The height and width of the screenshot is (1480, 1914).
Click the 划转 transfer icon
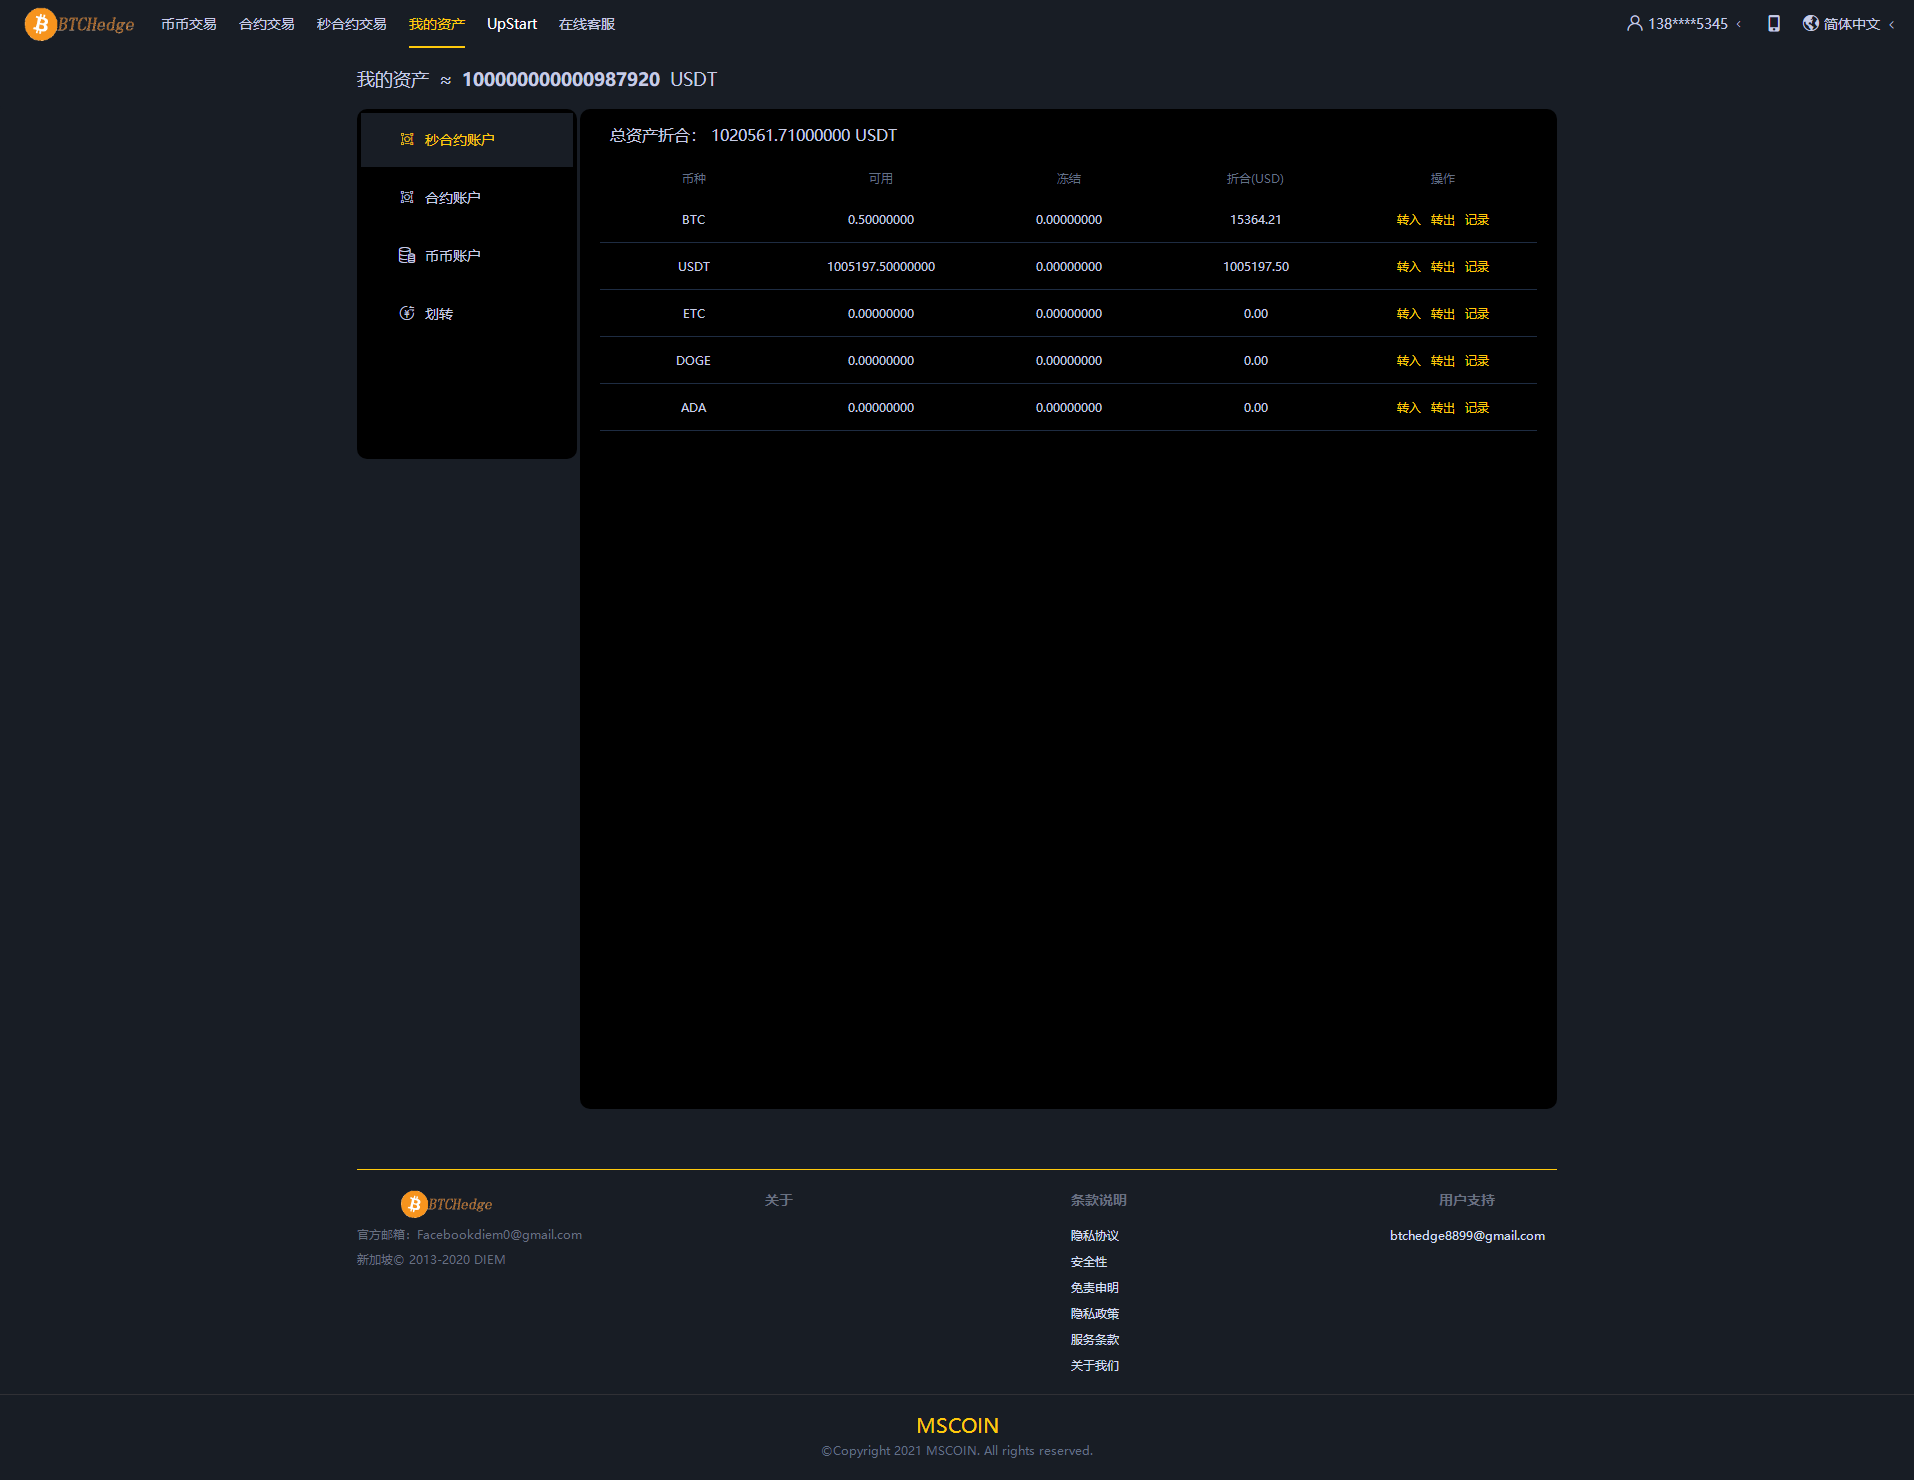(407, 313)
